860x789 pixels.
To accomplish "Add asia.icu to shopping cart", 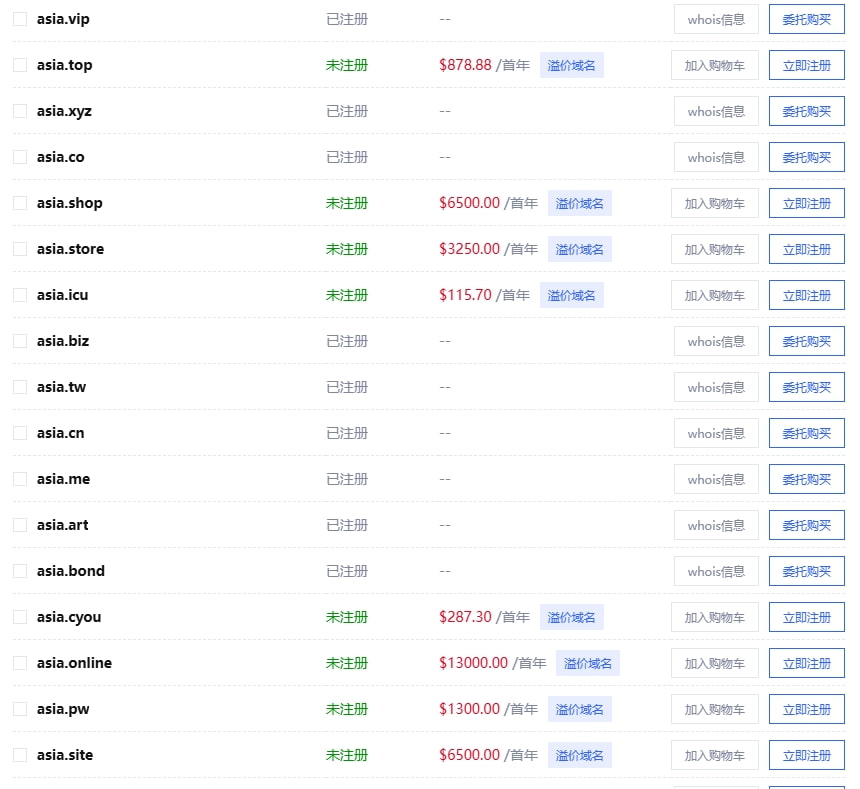I will coord(714,295).
